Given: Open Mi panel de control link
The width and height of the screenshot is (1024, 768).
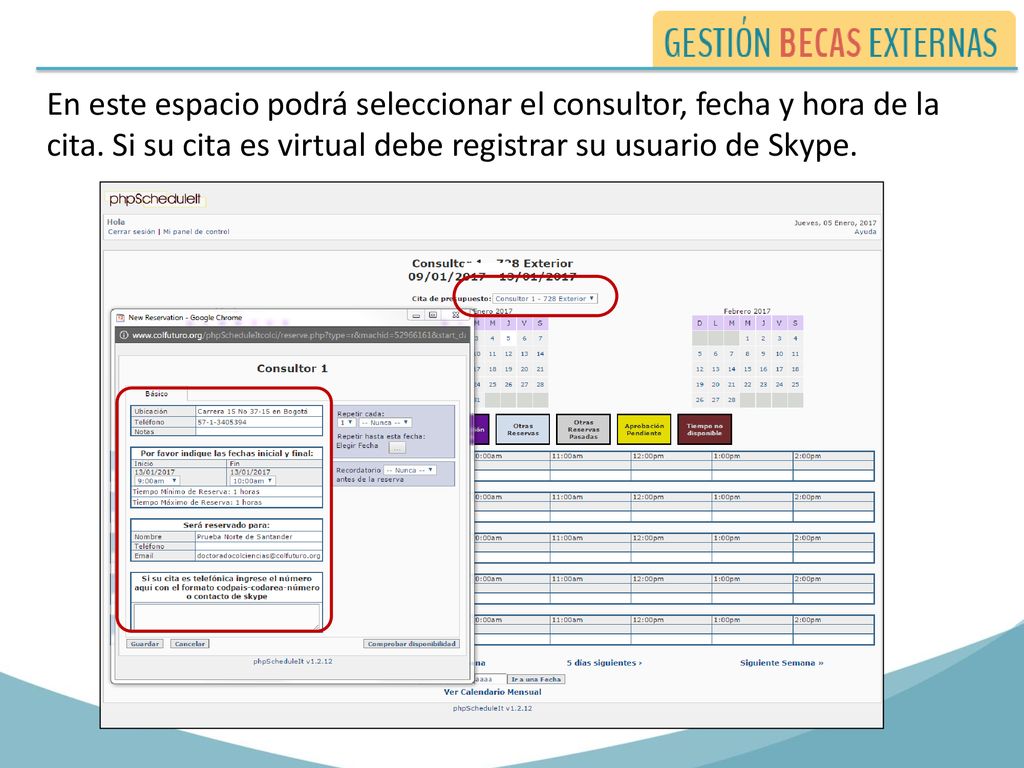Looking at the screenshot, I should pos(196,232).
